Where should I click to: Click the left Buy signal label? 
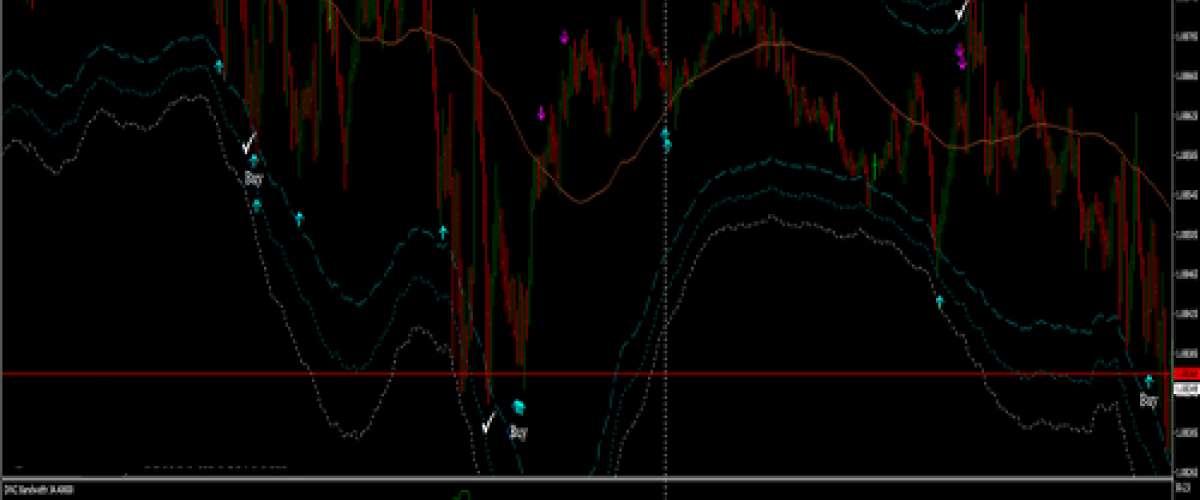click(x=254, y=179)
